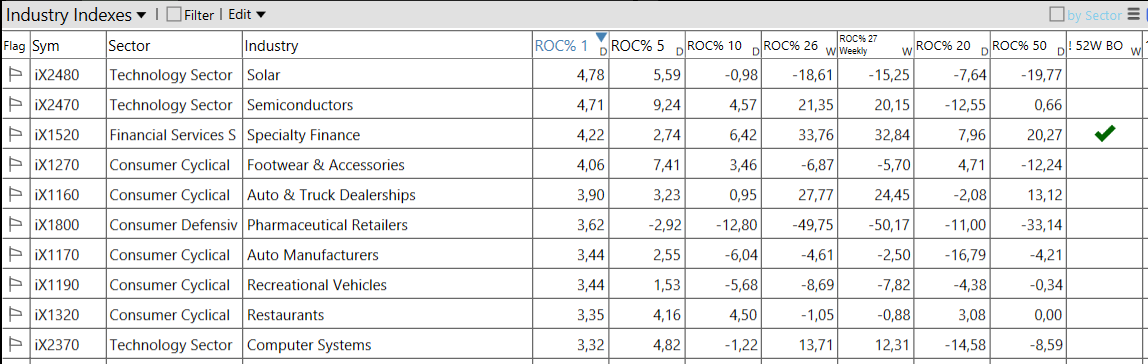
Task: Flag the iX1320 Restaurants row
Action: tap(14, 315)
